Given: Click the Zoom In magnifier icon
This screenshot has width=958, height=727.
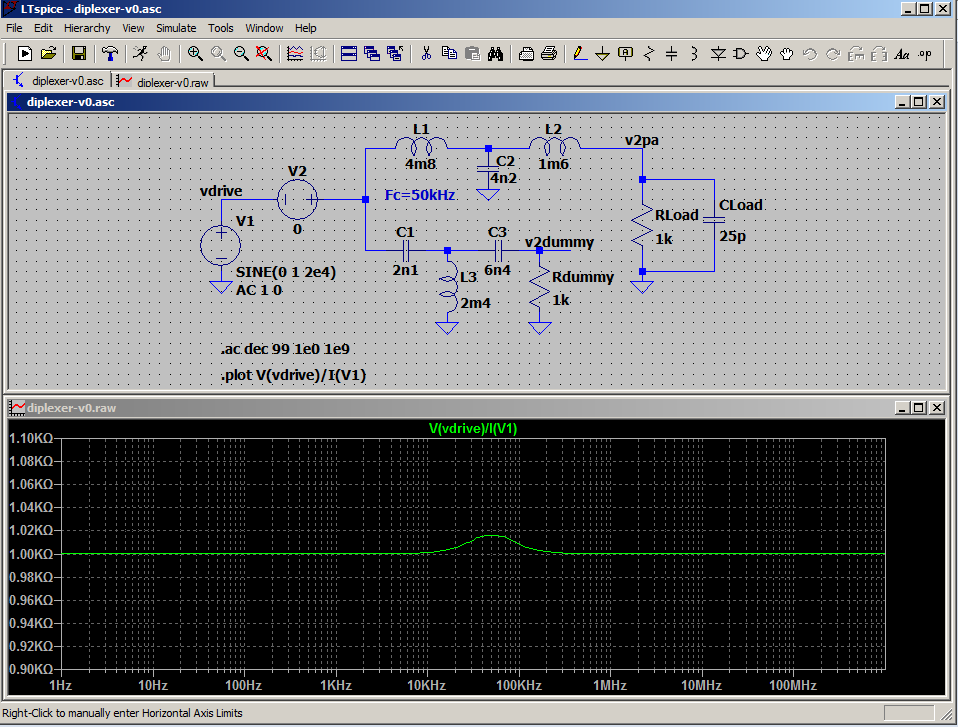Looking at the screenshot, I should click(x=195, y=53).
